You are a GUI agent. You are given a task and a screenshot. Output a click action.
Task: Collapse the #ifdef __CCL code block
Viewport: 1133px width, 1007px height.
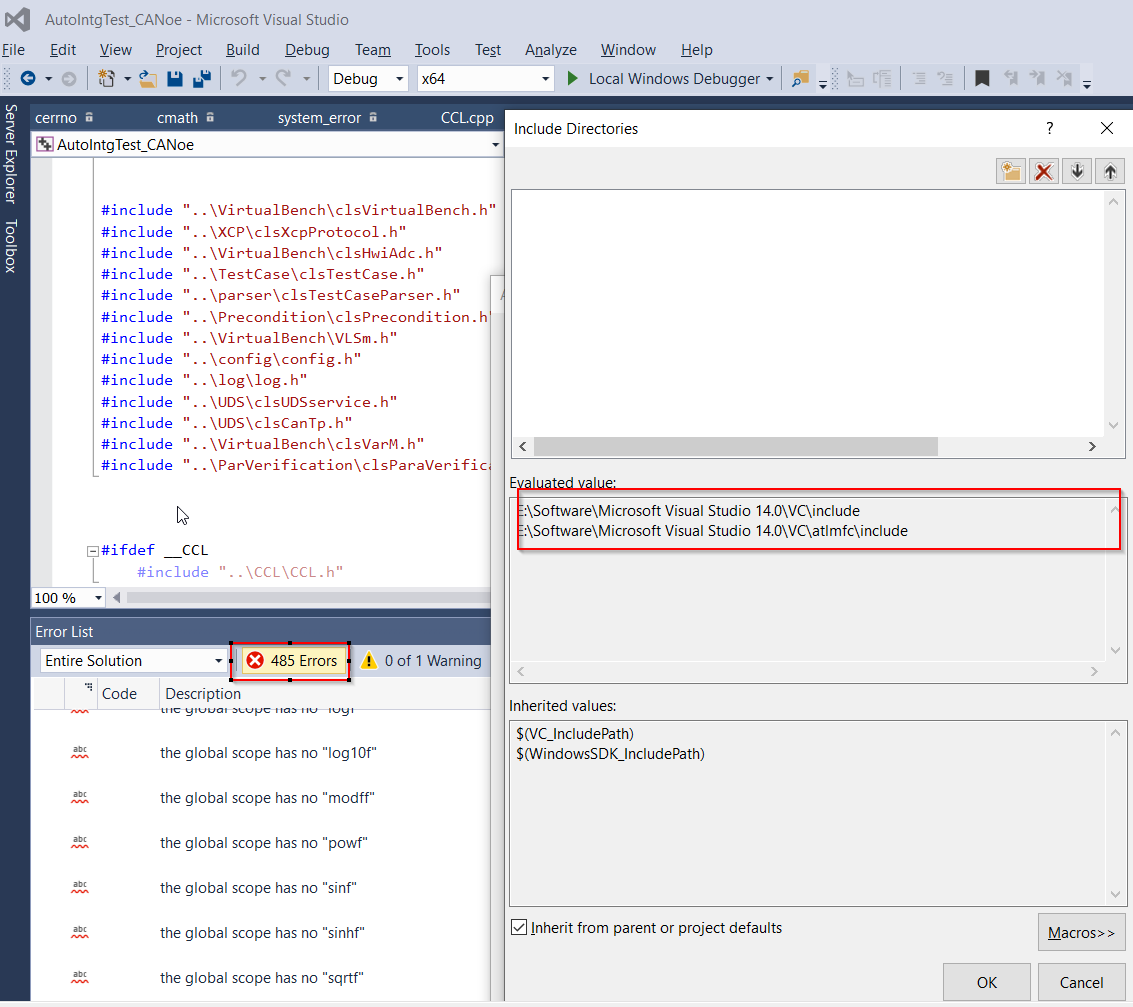click(x=92, y=551)
